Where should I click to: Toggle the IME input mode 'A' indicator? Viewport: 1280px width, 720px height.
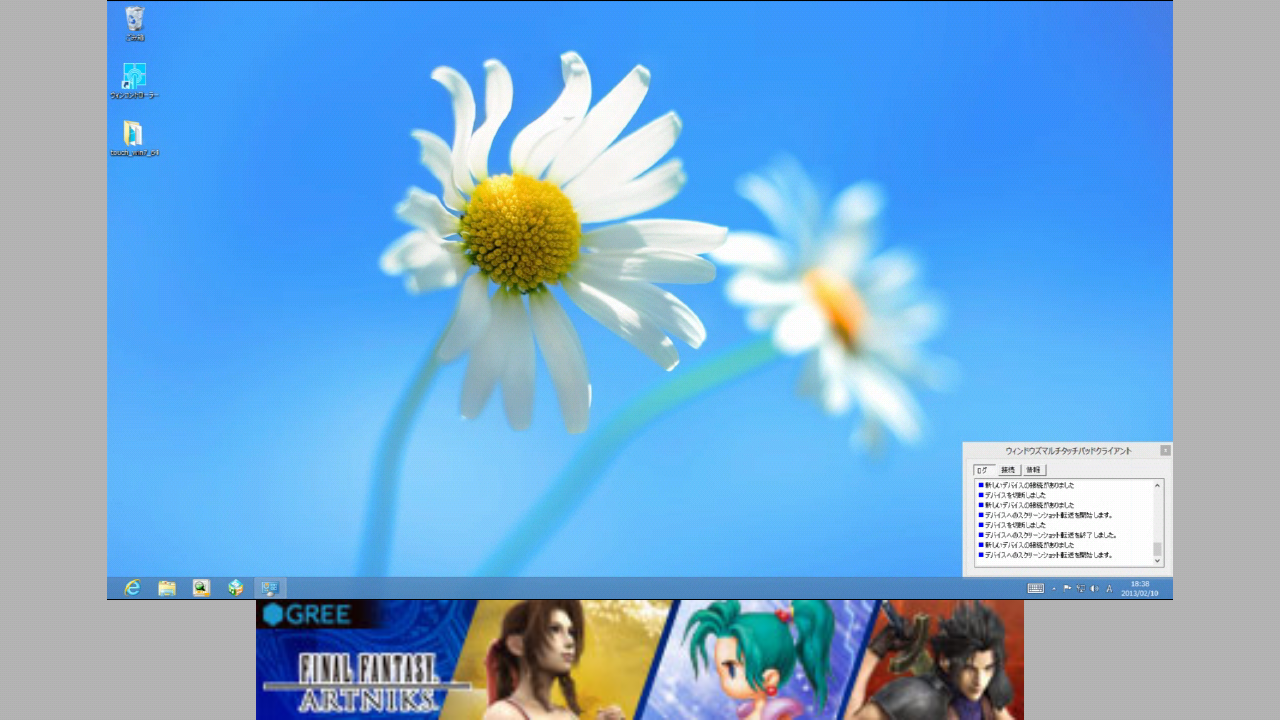tap(1109, 589)
